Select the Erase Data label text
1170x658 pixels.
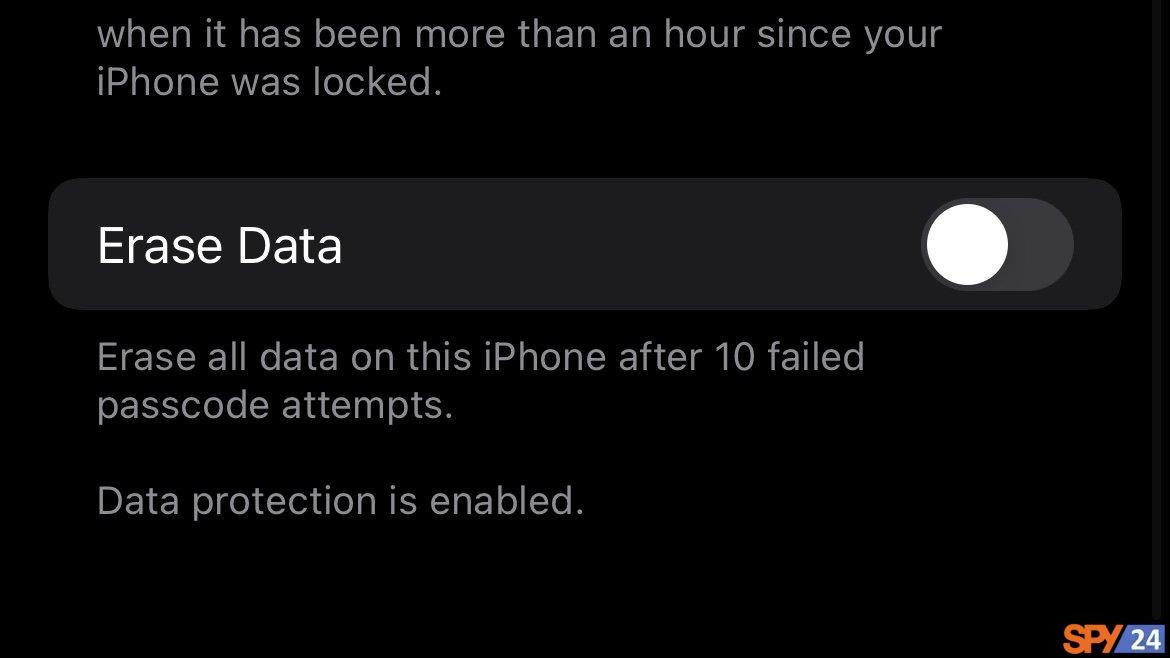pos(220,245)
